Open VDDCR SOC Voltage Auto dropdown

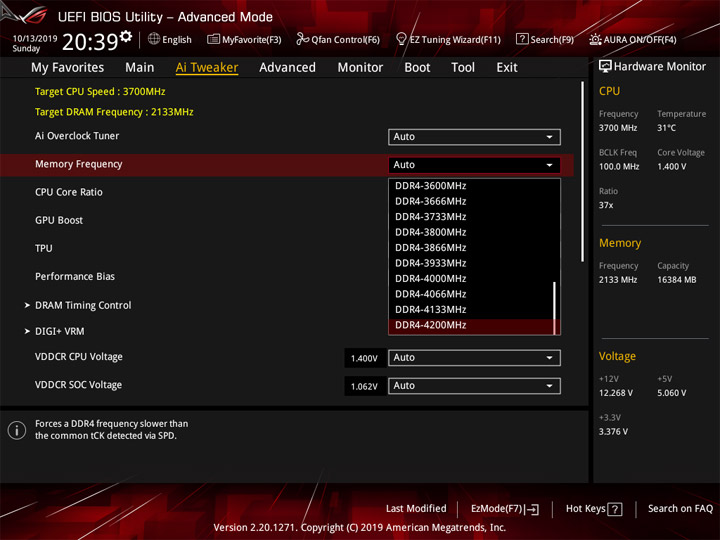pyautogui.click(x=474, y=386)
